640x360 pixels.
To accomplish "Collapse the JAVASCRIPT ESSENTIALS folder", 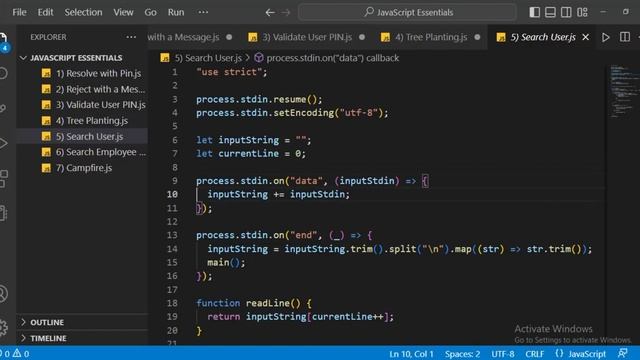I will click(76, 58).
